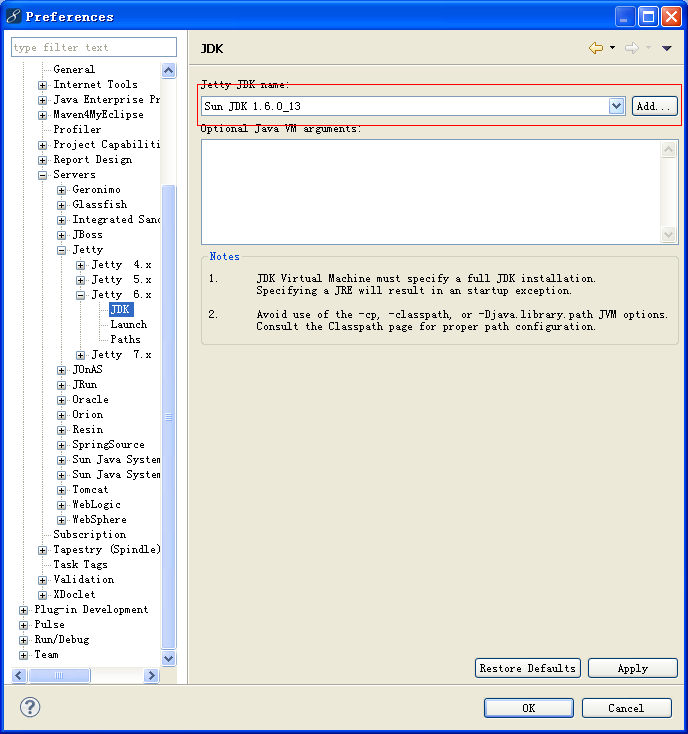Image resolution: width=688 pixels, height=734 pixels.
Task: Open the Jetty JDK name dropdown
Action: [x=616, y=106]
